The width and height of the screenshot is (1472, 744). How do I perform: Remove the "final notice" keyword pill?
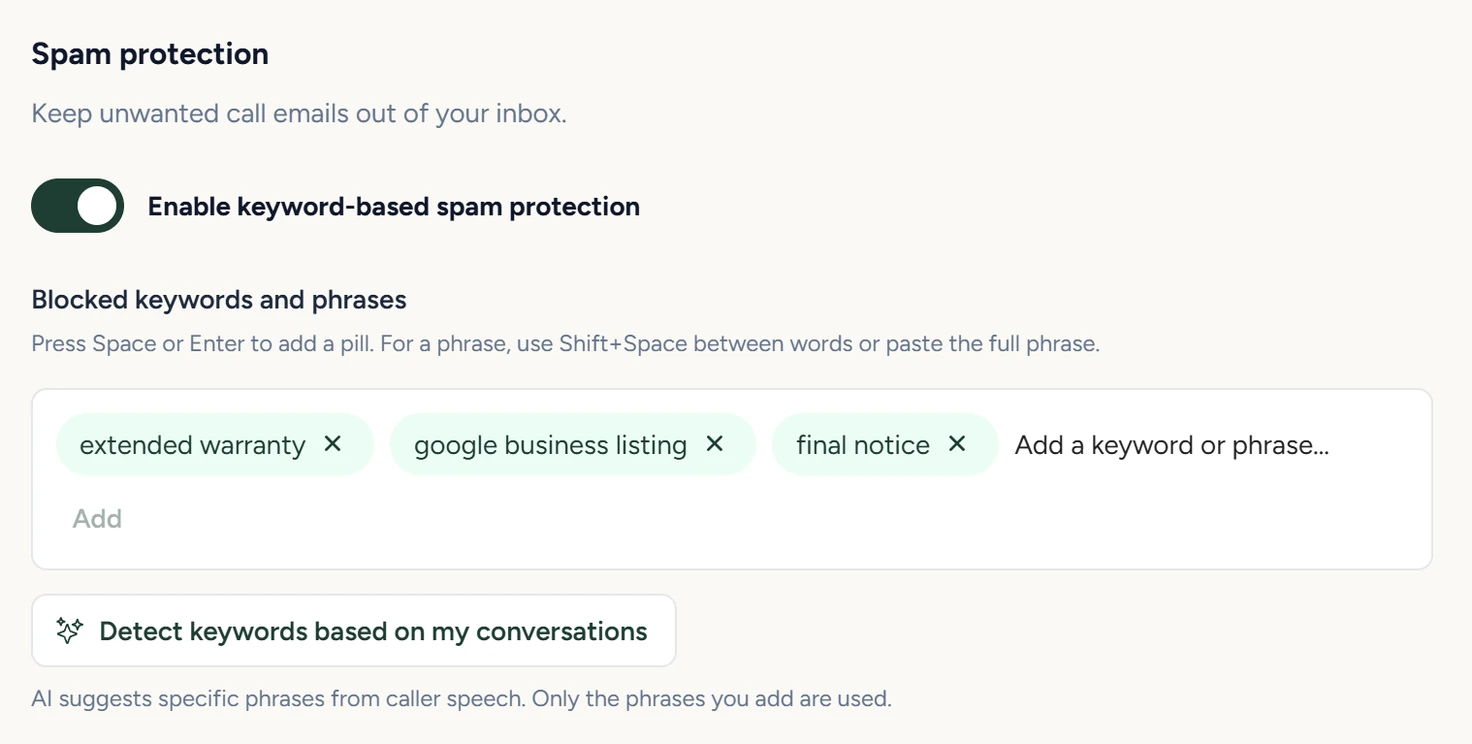click(957, 444)
